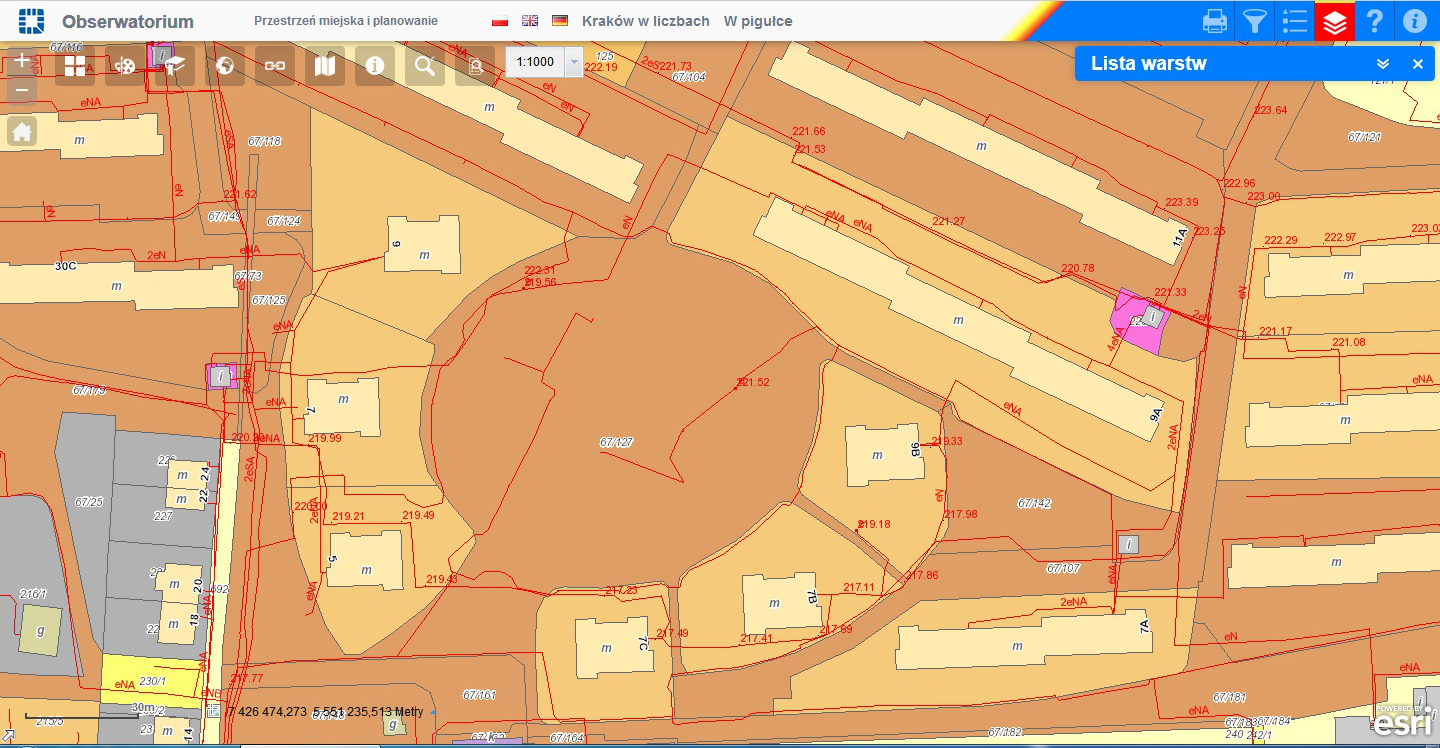This screenshot has width=1440, height=748.
Task: Click the print icon in header
Action: tap(1215, 21)
